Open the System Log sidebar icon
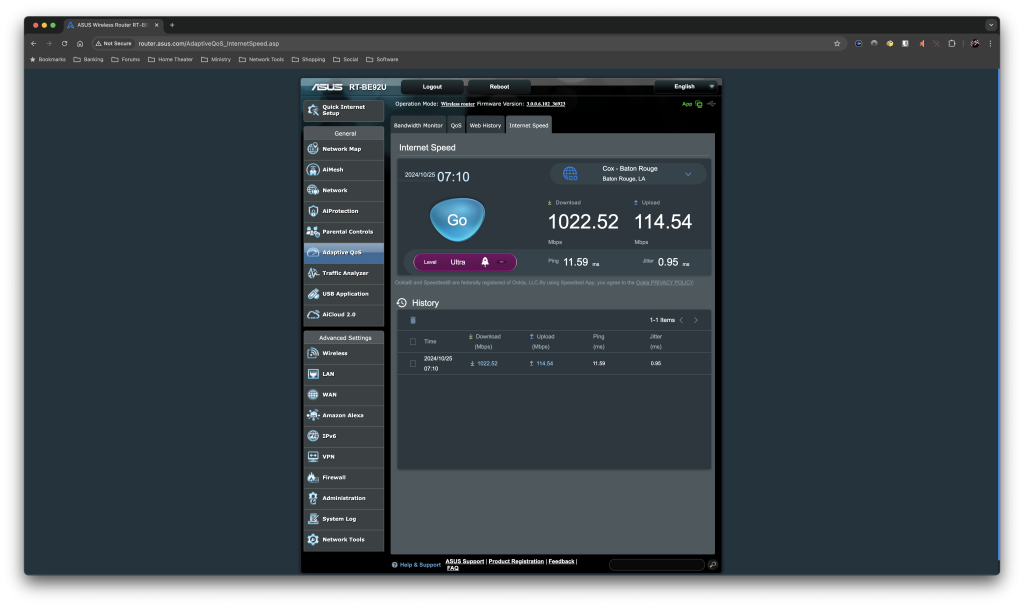Viewport: 1024px width, 607px height. pyautogui.click(x=313, y=519)
